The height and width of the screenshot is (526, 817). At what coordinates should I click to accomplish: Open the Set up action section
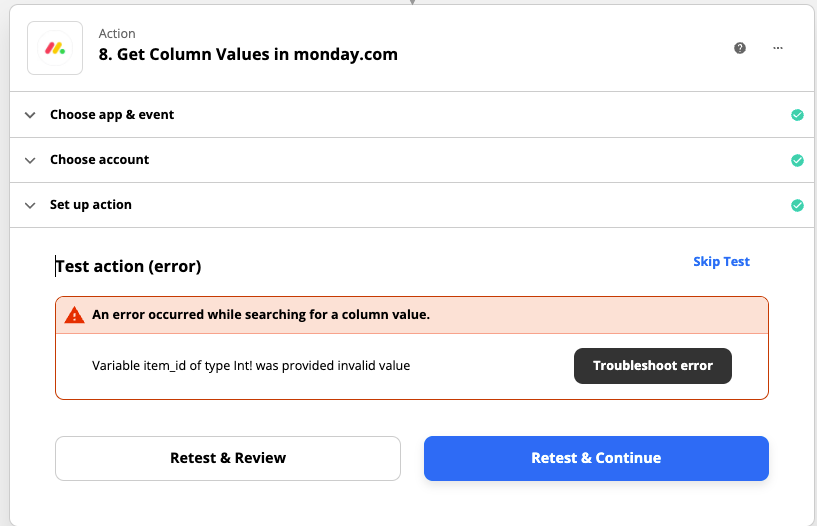pyautogui.click(x=412, y=205)
